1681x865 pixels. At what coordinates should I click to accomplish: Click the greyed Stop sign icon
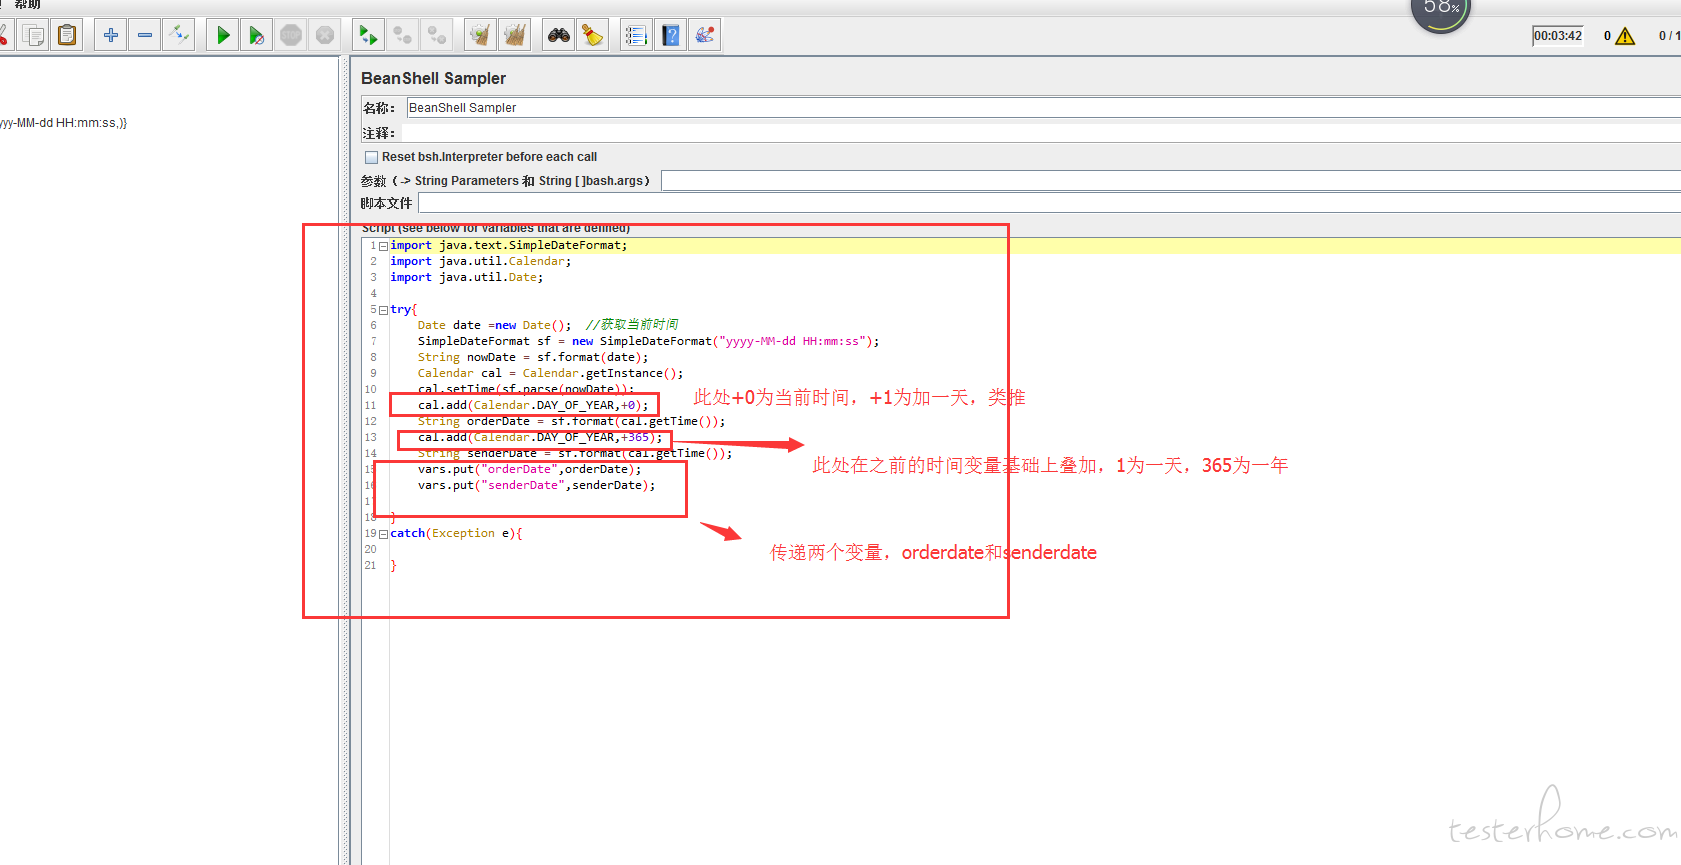(291, 35)
